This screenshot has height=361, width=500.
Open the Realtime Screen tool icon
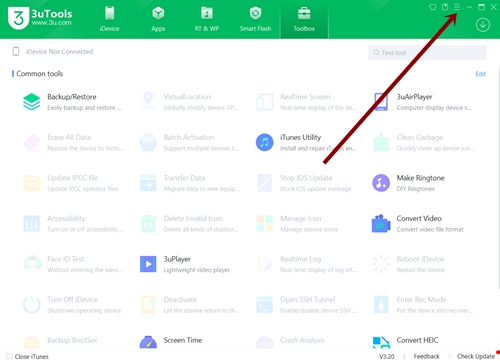point(264,102)
